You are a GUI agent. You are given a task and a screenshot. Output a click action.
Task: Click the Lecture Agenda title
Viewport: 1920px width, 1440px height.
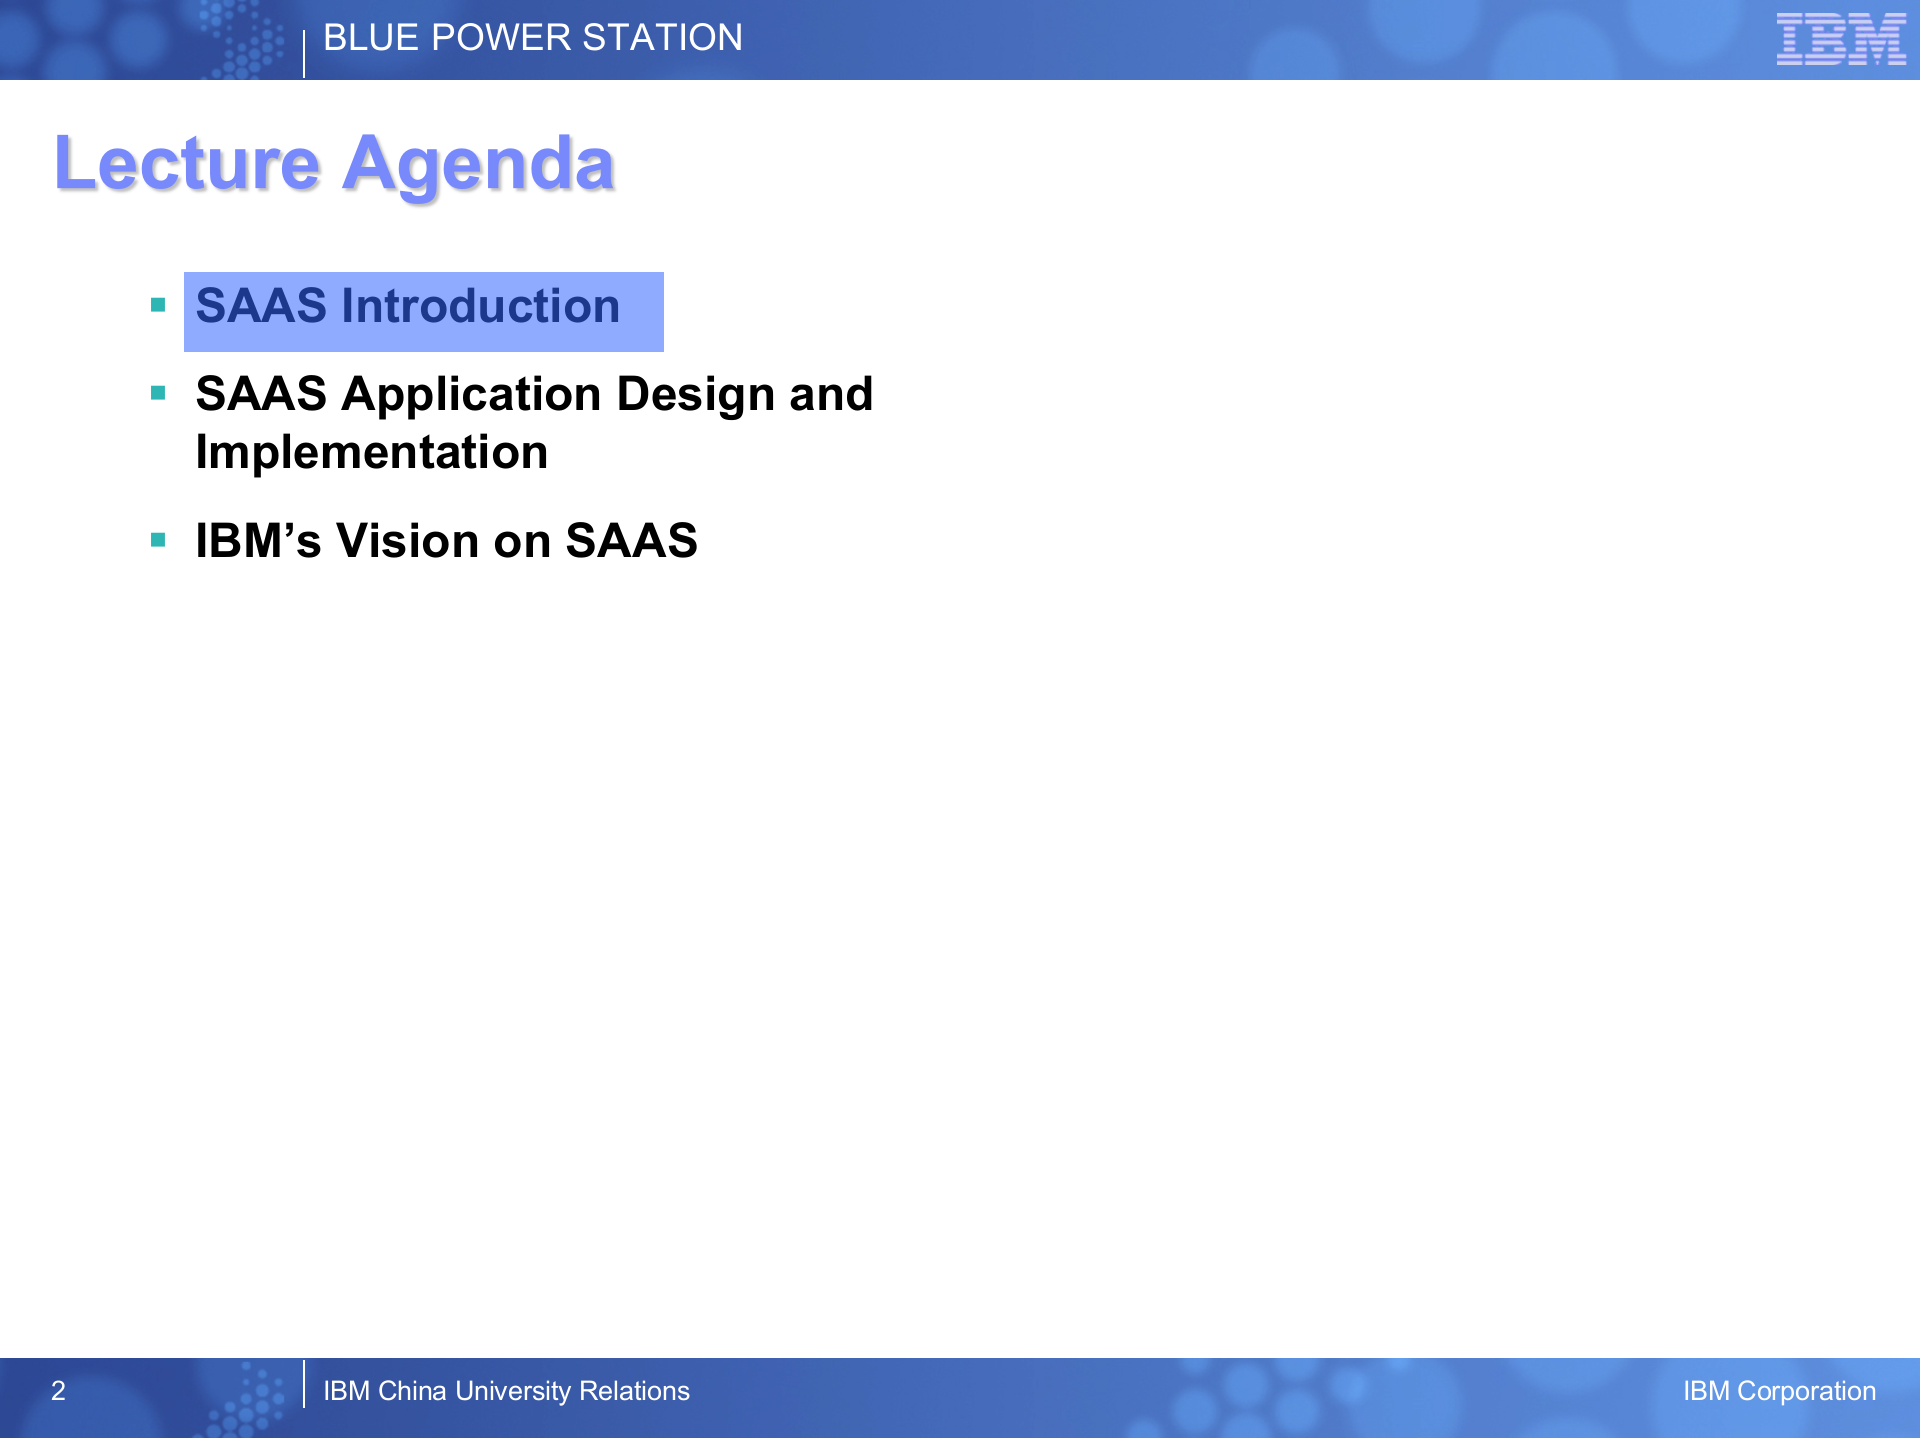334,163
